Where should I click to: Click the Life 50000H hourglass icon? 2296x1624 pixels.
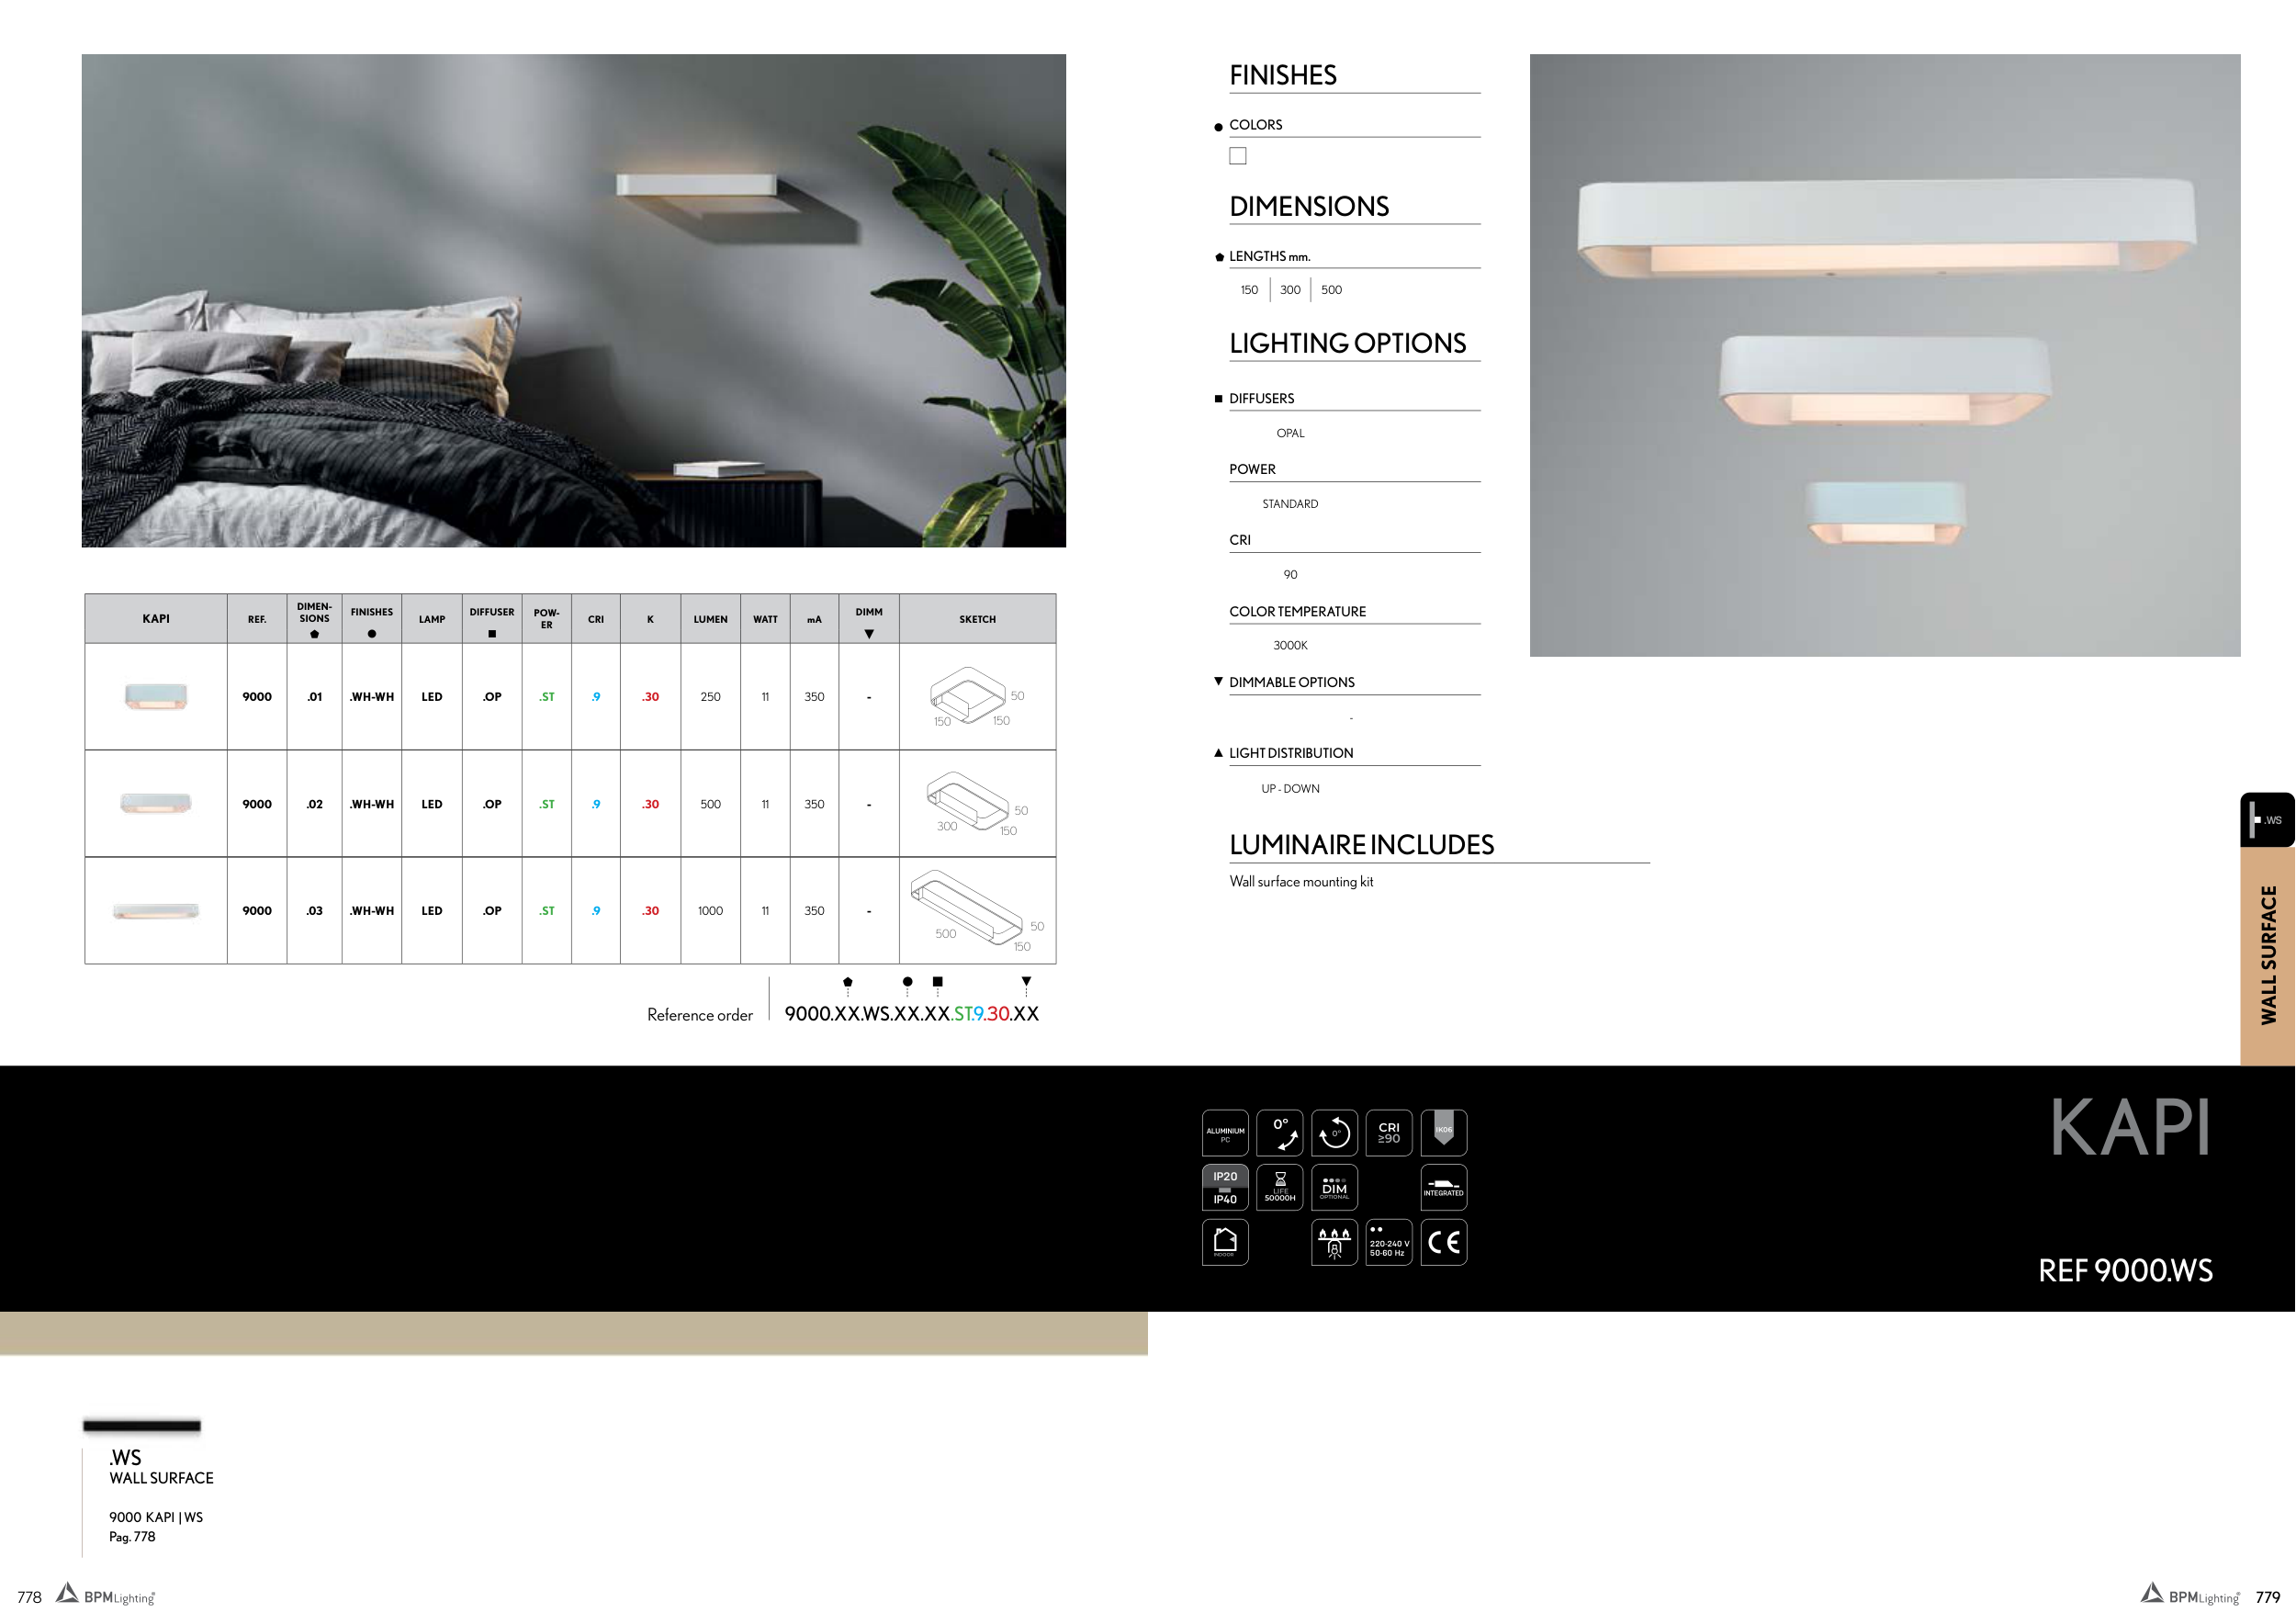1279,1187
